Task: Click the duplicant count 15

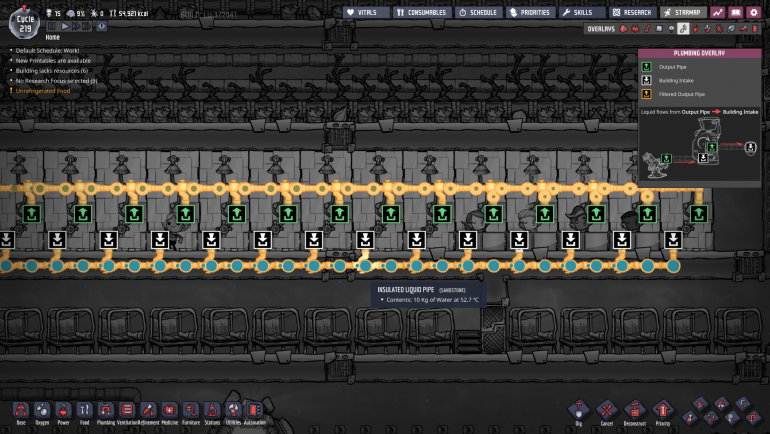Action: coord(53,13)
